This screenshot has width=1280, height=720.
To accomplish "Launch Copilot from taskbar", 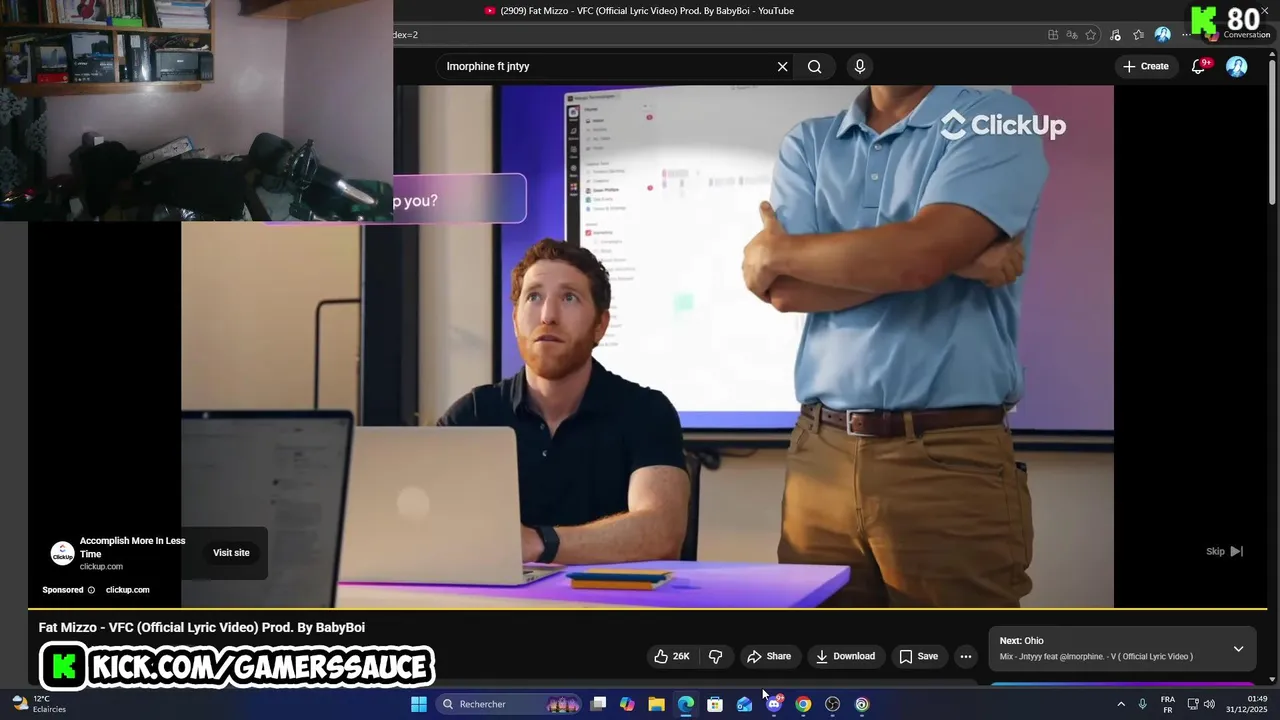I will click(x=627, y=704).
